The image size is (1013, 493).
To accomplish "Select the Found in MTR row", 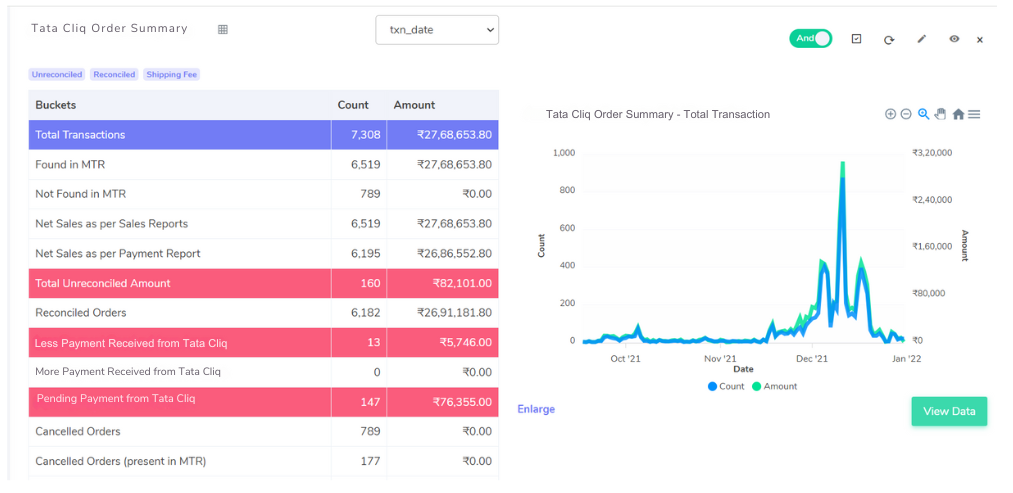I will 264,165.
